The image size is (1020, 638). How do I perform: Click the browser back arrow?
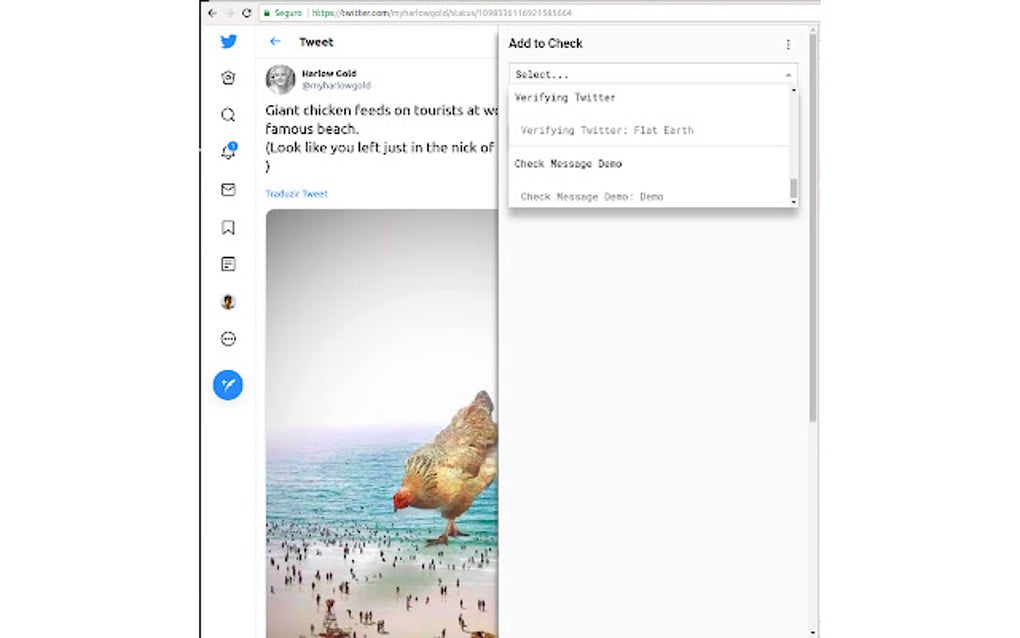pos(212,12)
